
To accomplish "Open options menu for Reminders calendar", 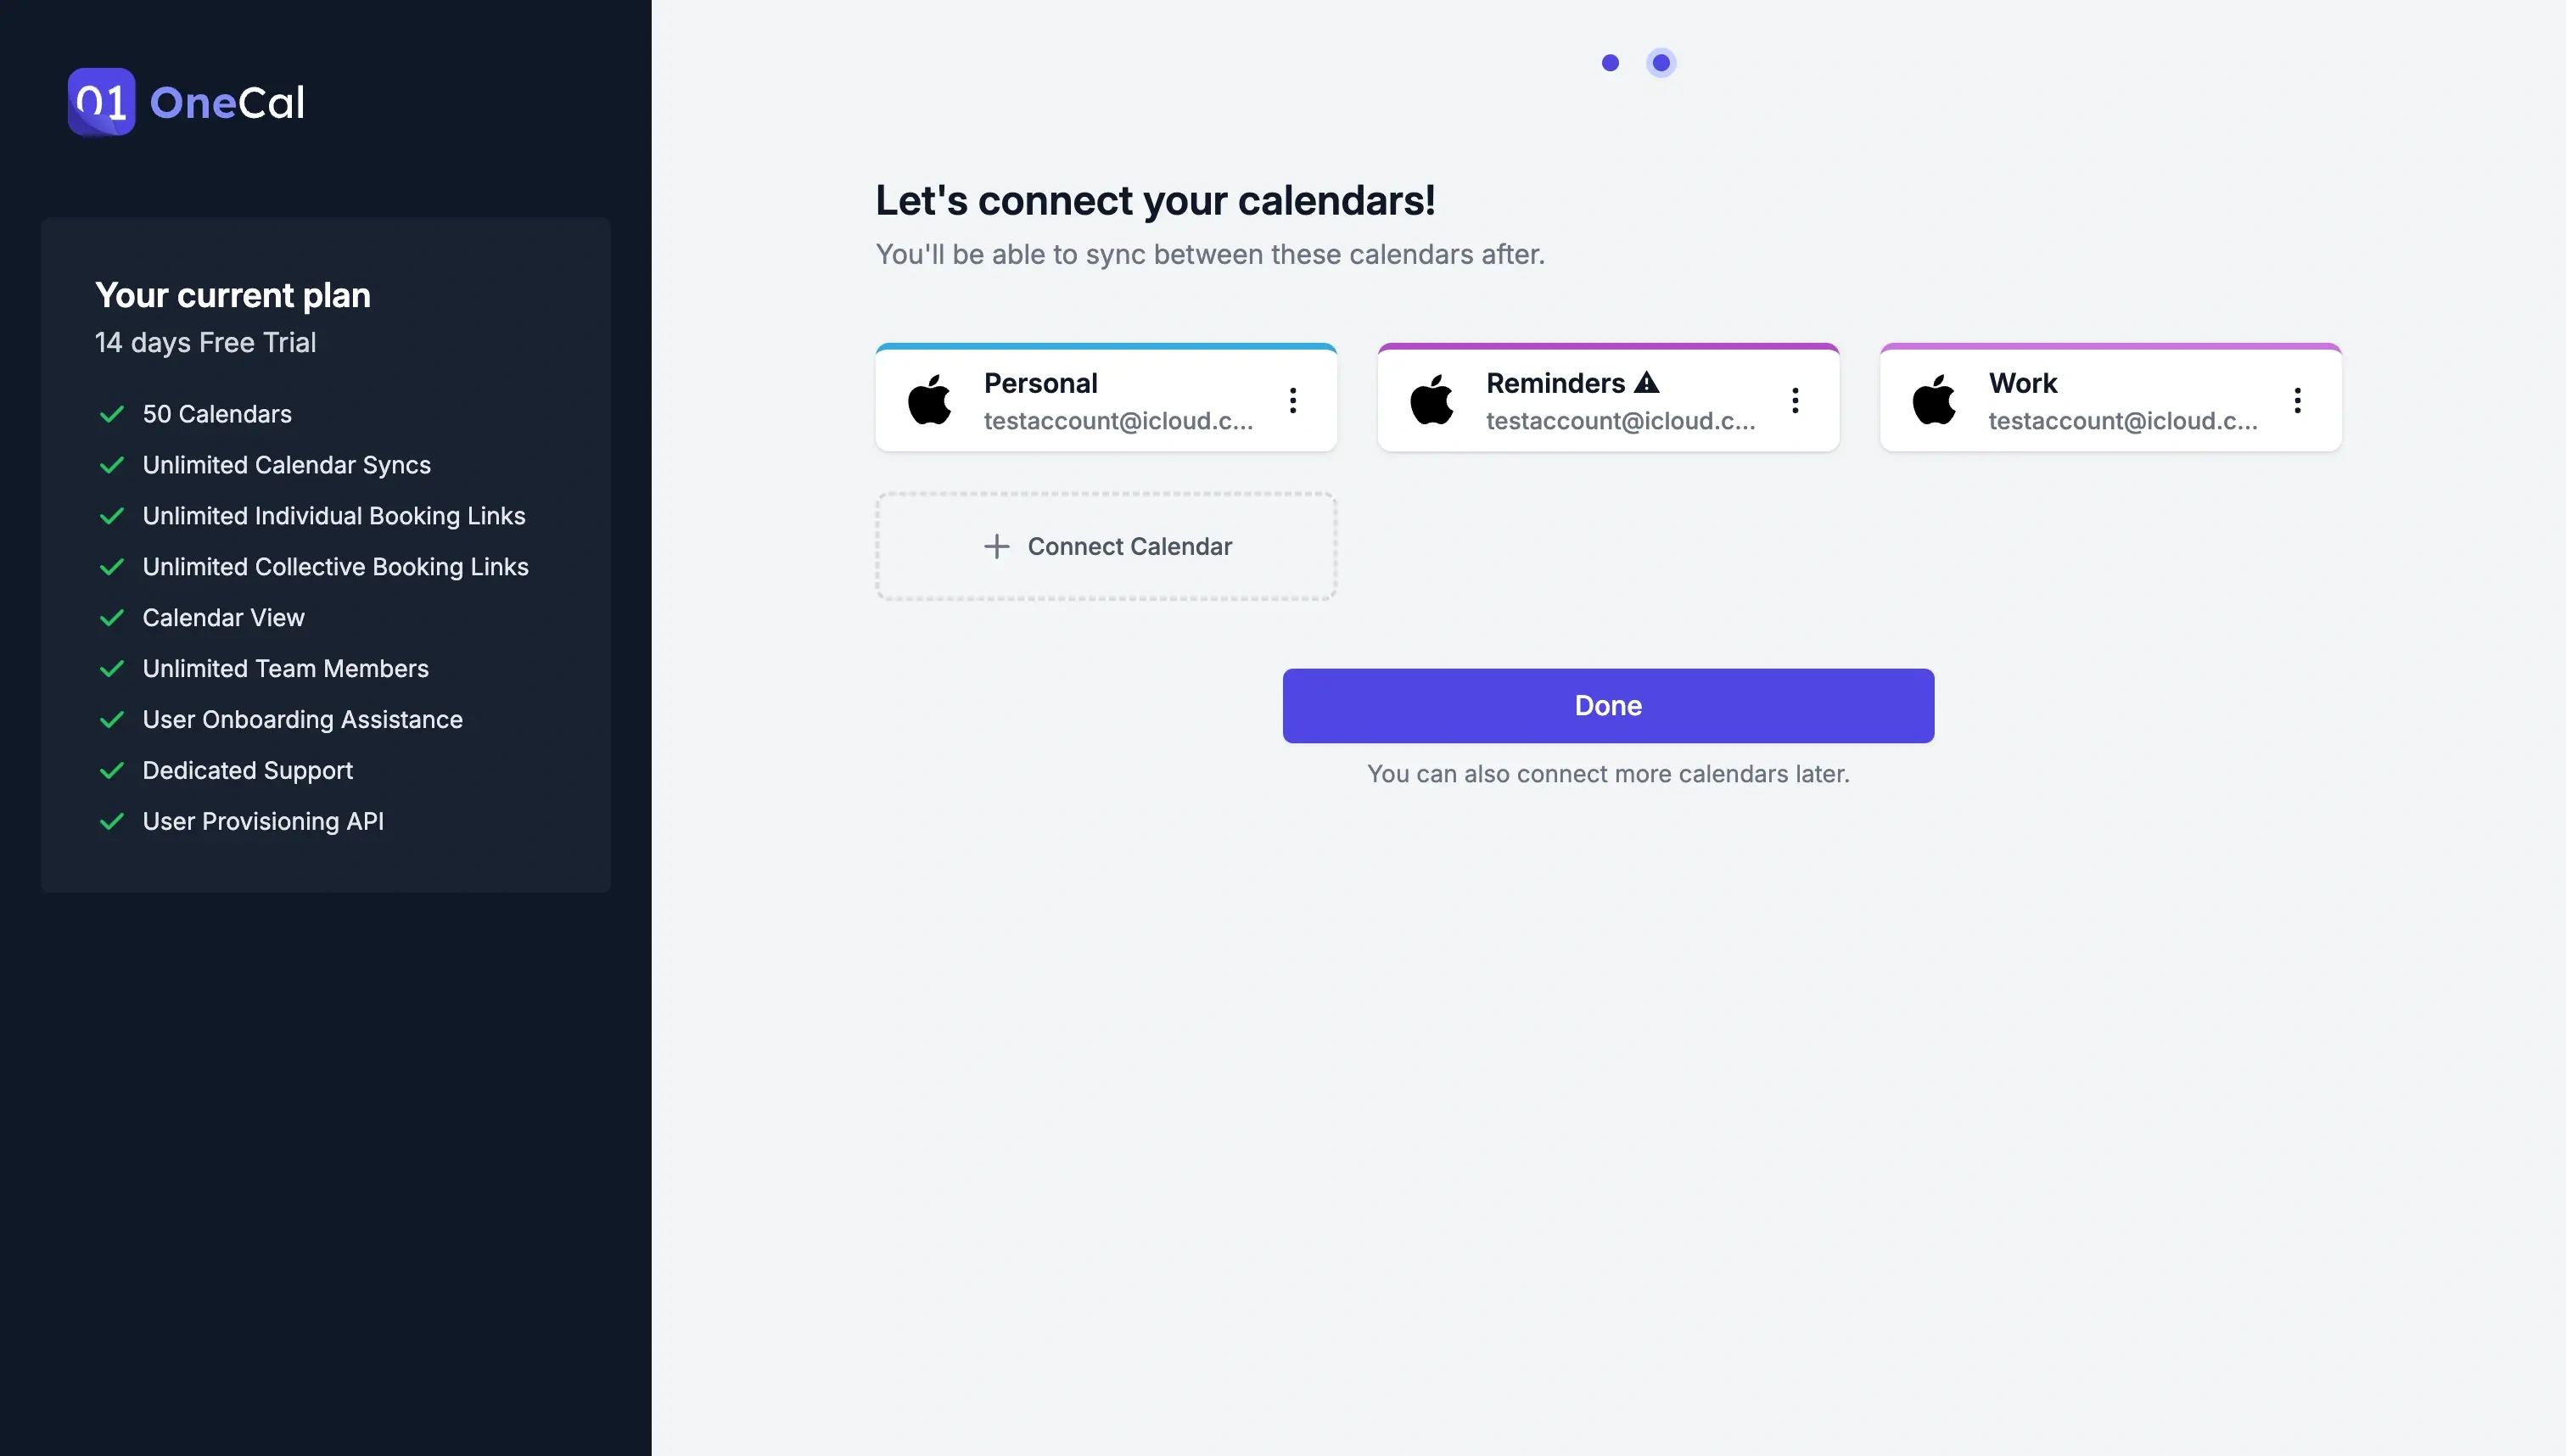I will point(1796,400).
